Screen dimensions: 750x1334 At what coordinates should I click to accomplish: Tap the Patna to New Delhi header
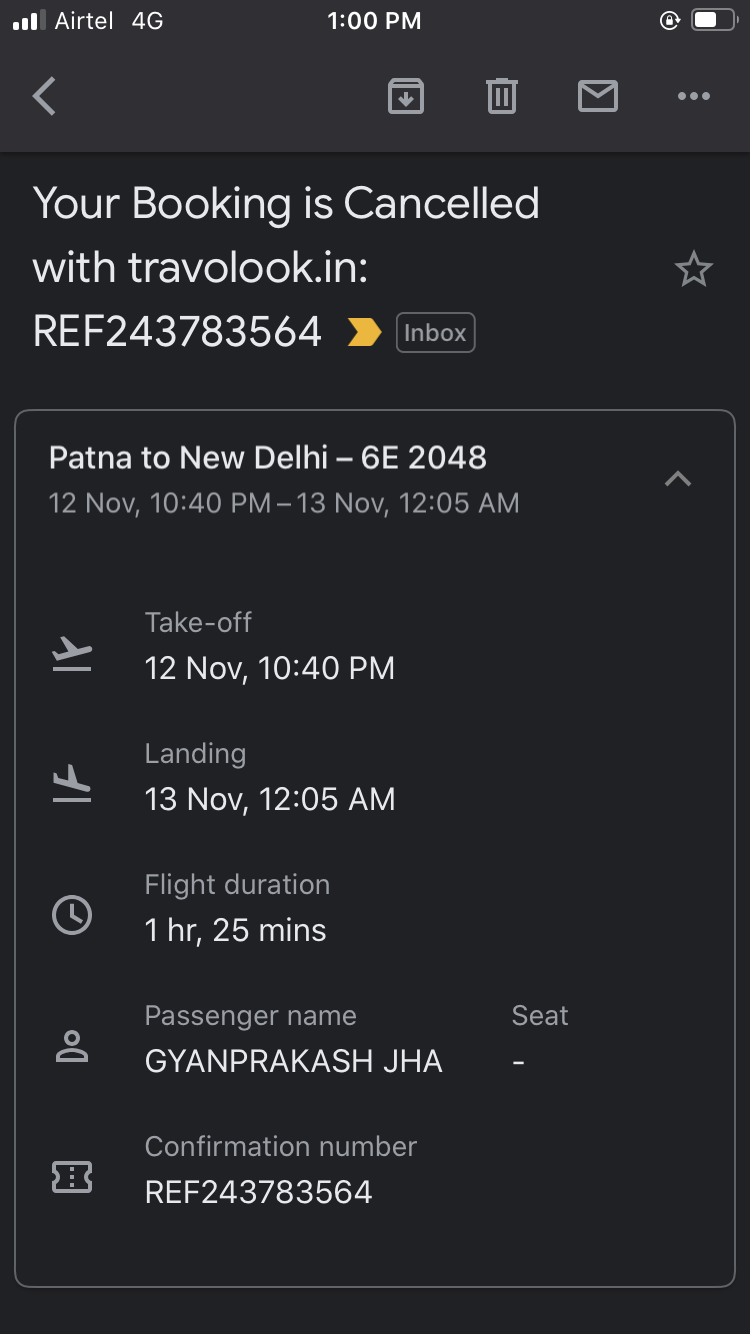coord(268,458)
